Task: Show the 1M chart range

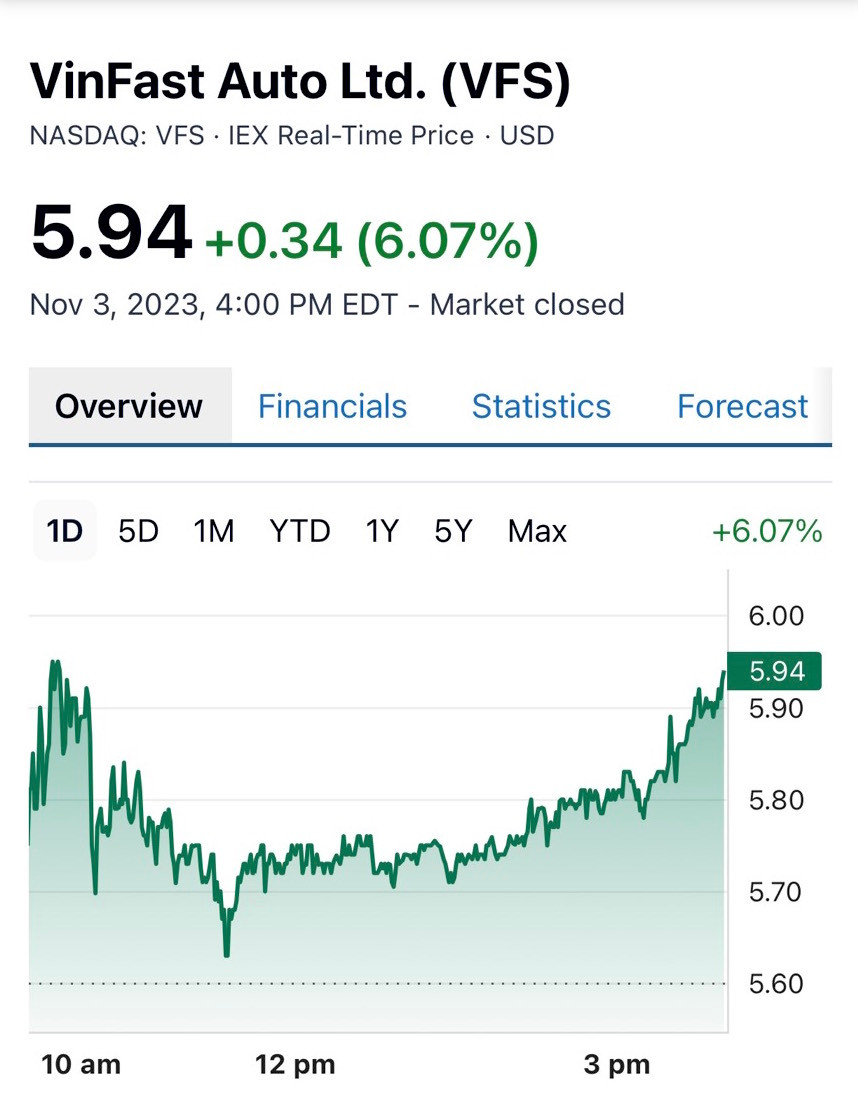Action: pos(214,530)
